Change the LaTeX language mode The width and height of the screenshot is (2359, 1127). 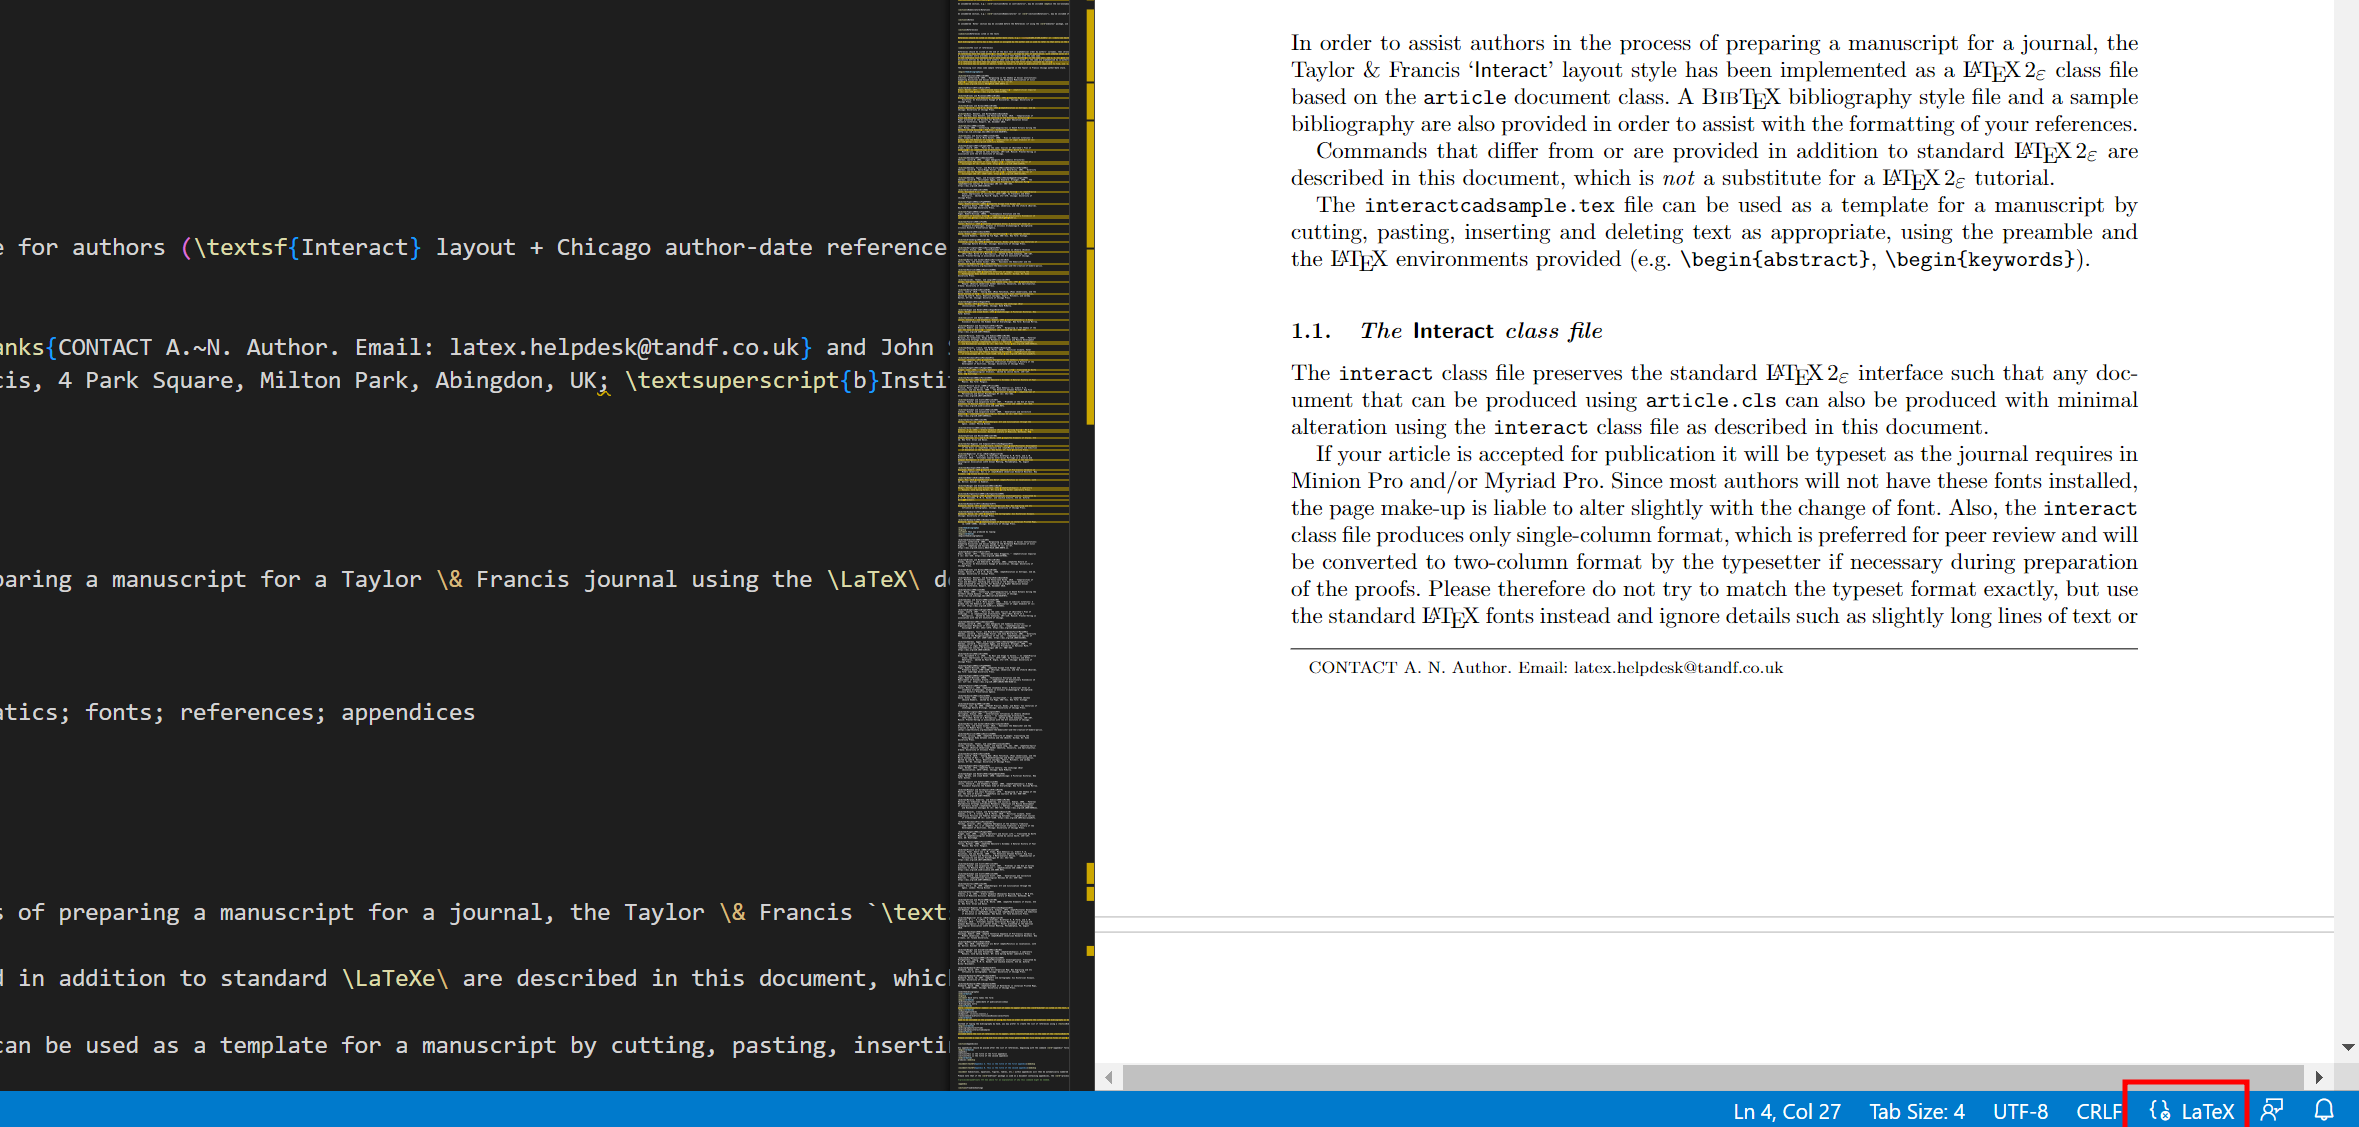[2207, 1111]
